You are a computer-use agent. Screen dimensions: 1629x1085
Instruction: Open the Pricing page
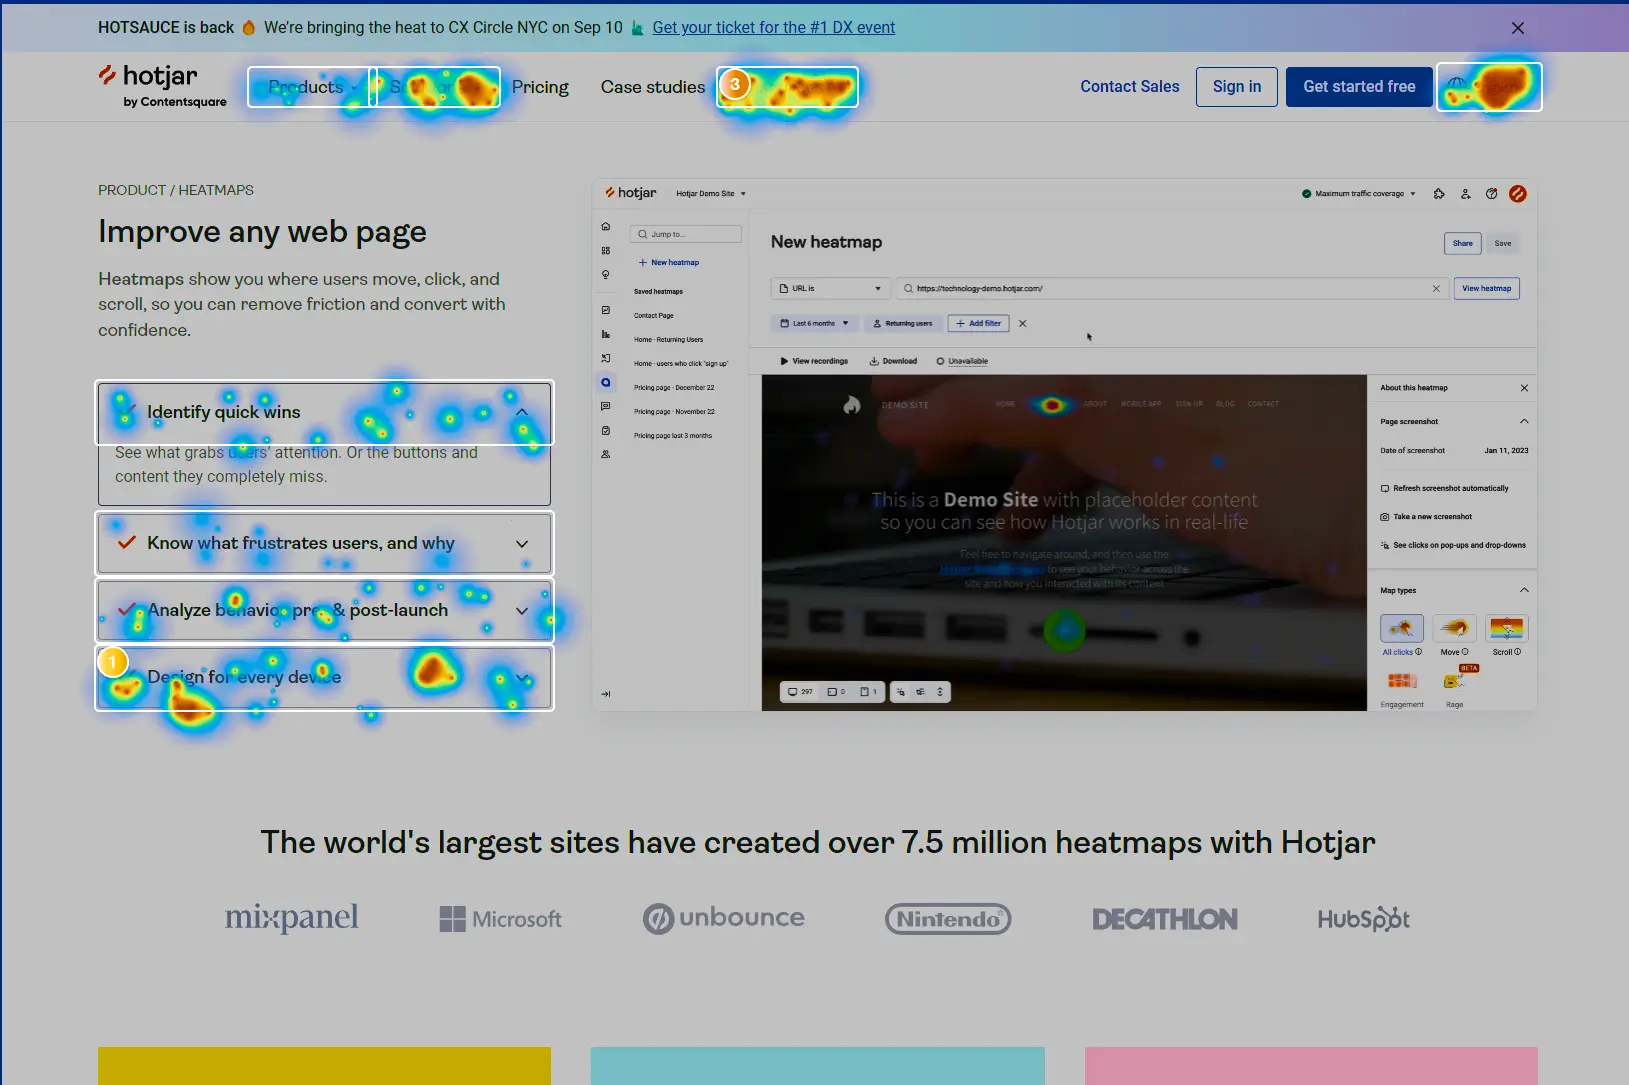[x=540, y=87]
